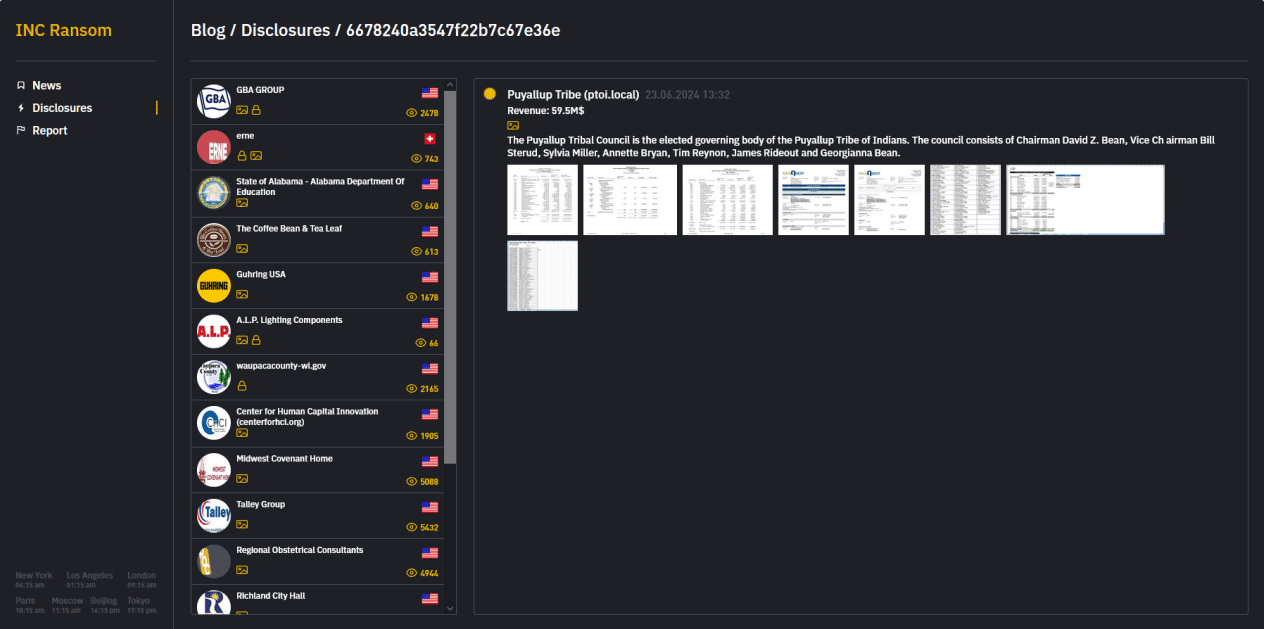Click the CHCI logo icon
This screenshot has height=629, width=1264.
pyautogui.click(x=214, y=423)
